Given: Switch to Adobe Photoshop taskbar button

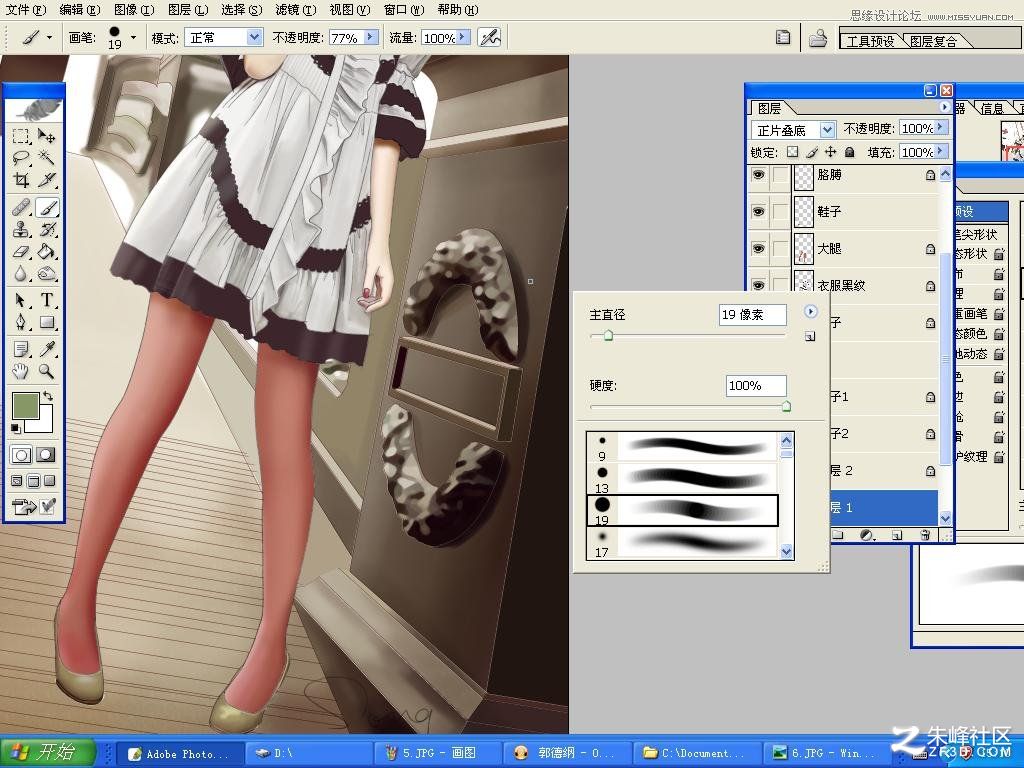Looking at the screenshot, I should pos(180,754).
